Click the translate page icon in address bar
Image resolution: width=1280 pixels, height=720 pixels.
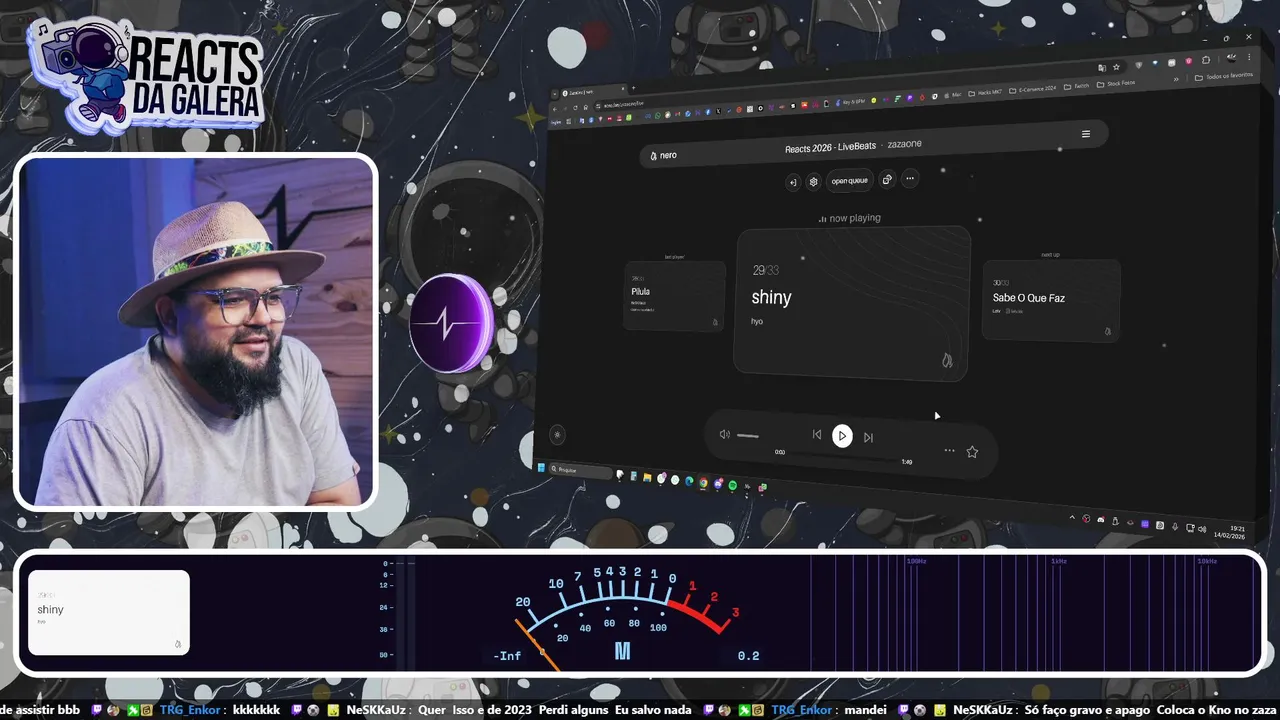coord(1101,67)
